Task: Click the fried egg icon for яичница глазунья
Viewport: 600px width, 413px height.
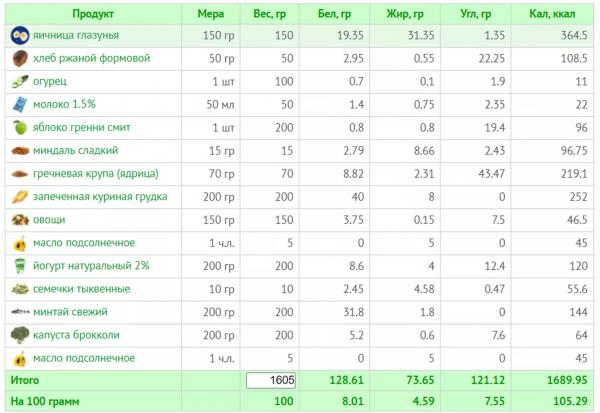Action: [20, 36]
